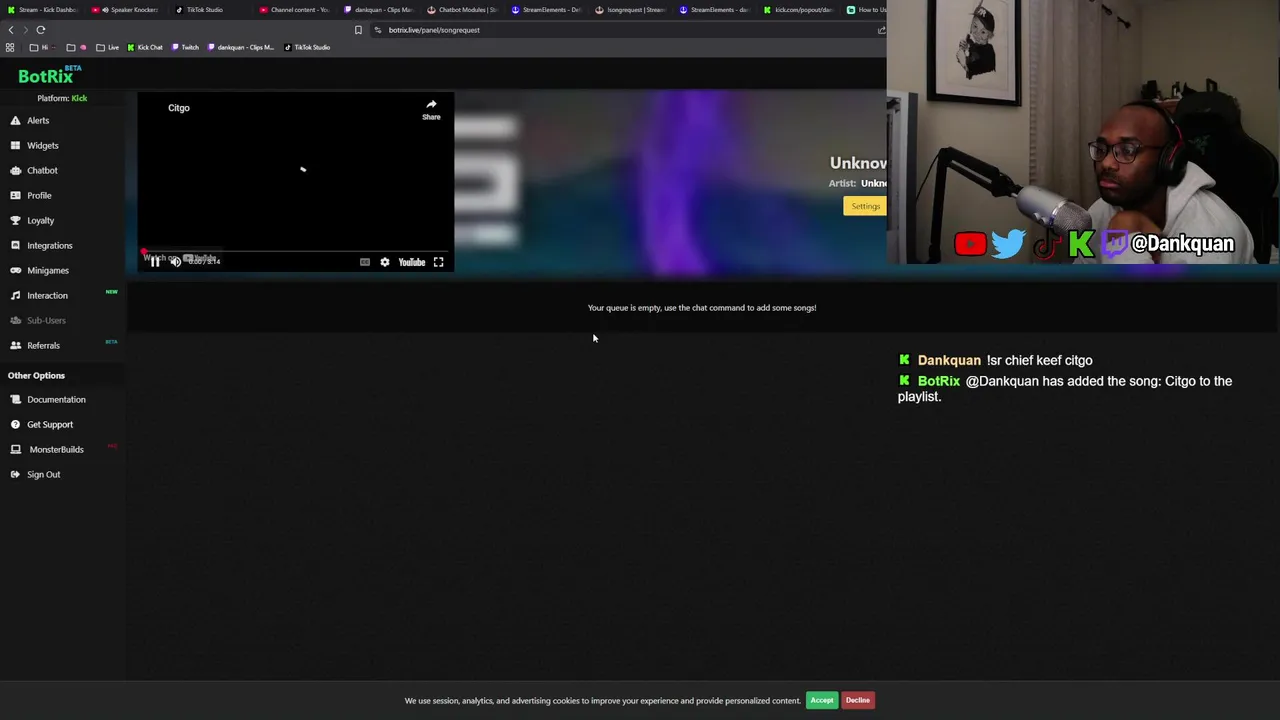Seek using the video progress bar

point(296,252)
